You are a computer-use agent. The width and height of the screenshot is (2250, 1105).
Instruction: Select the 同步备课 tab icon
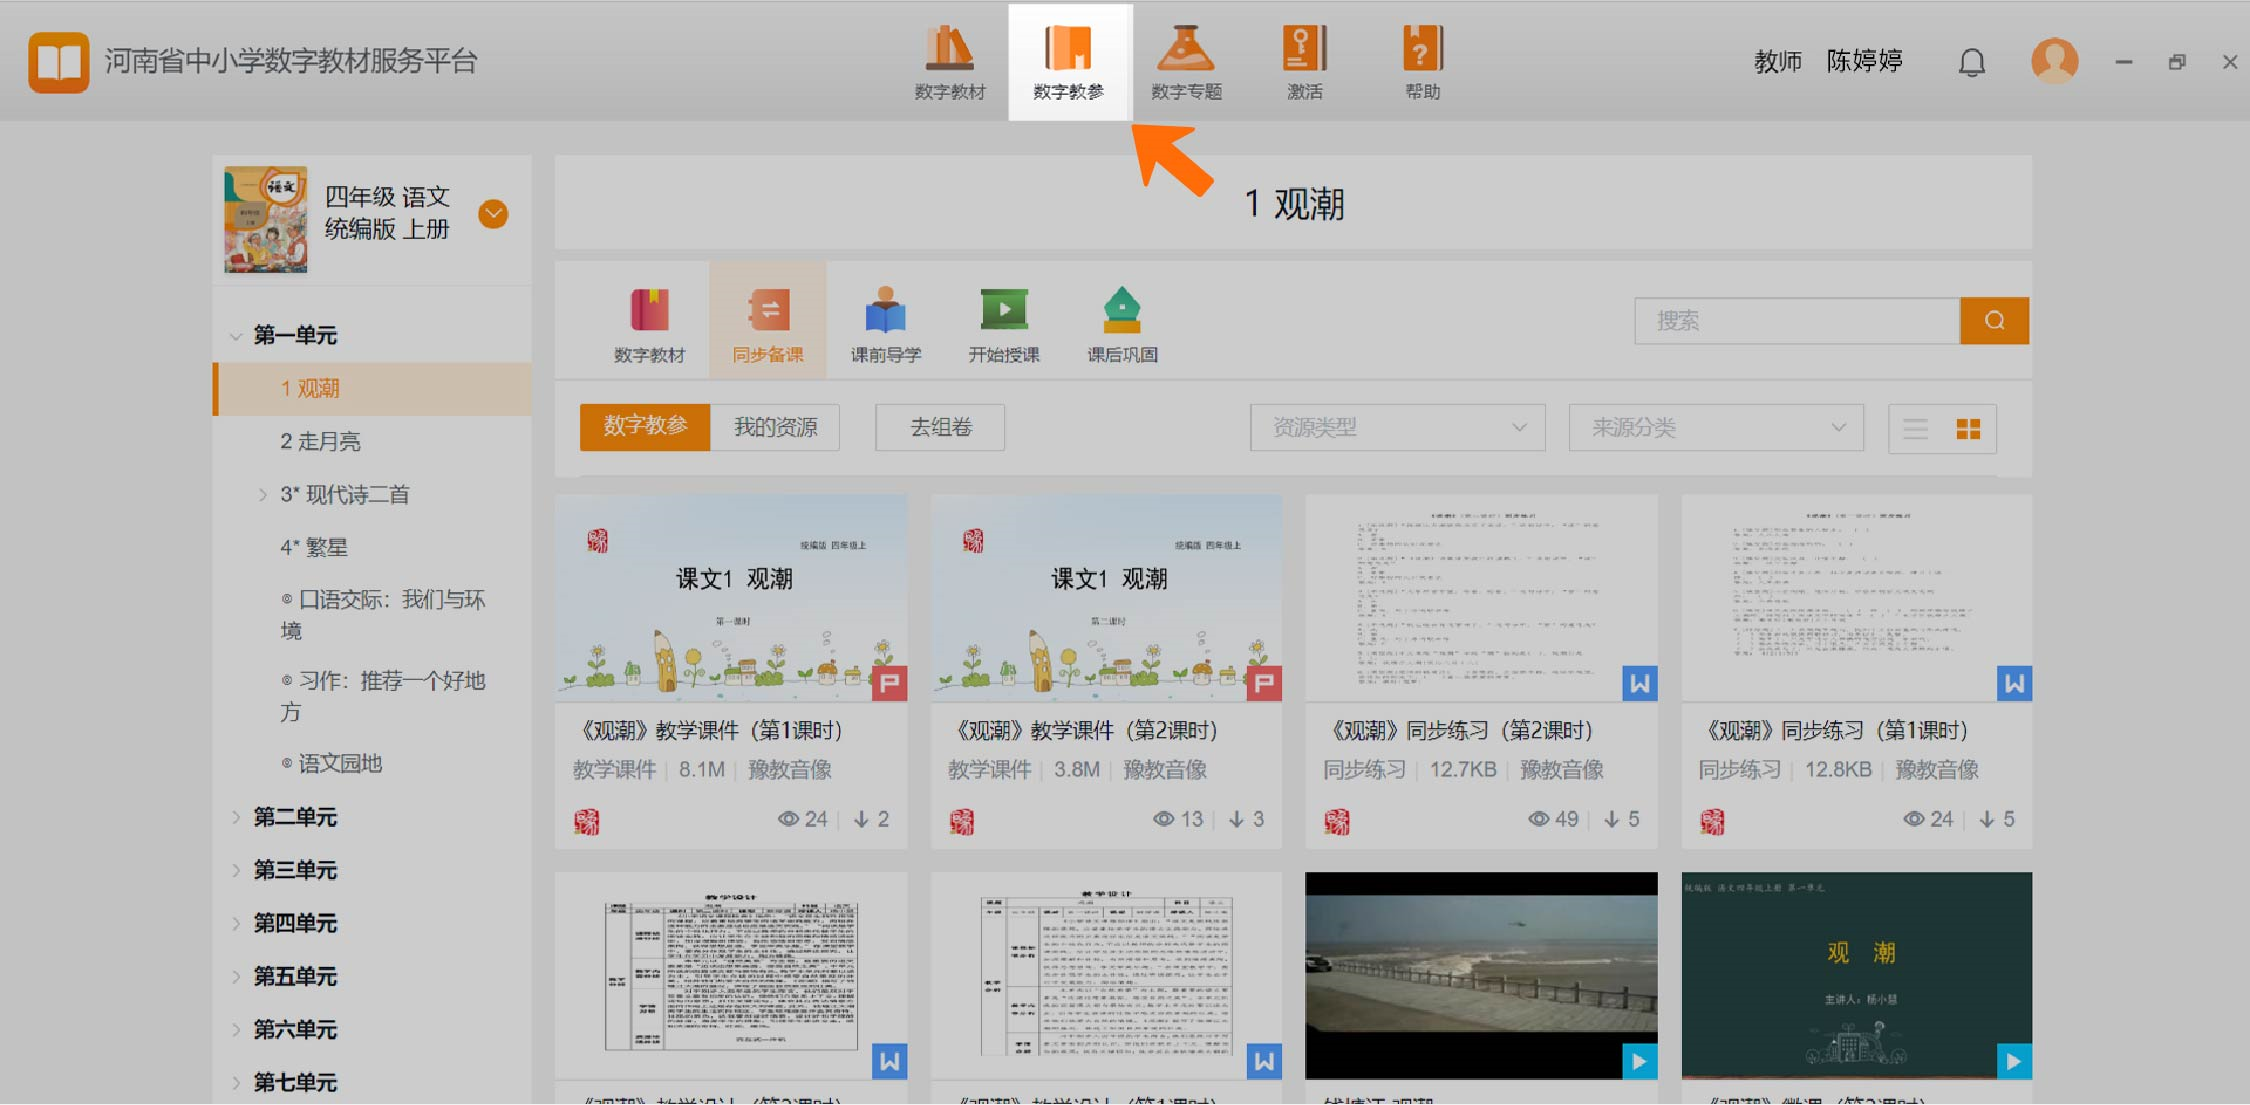coord(768,322)
